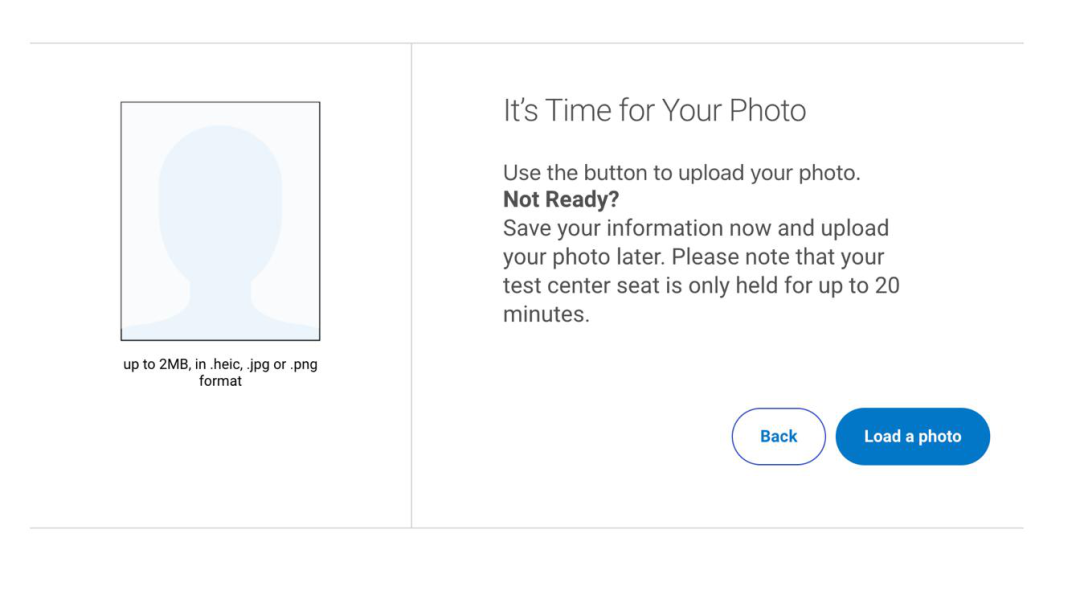
Task: Go back using the Back button
Action: tap(778, 436)
